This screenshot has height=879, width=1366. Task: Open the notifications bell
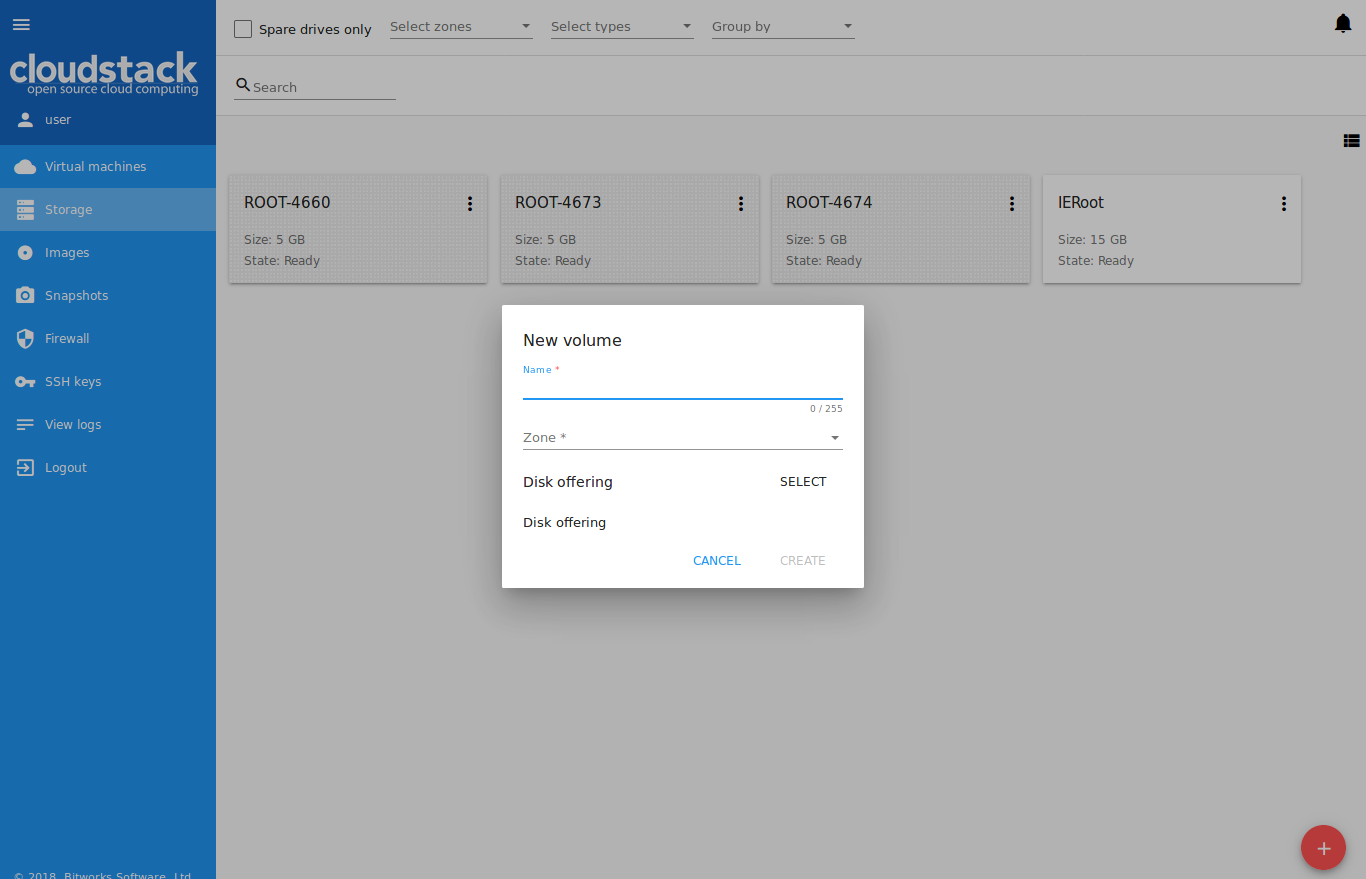click(x=1343, y=24)
